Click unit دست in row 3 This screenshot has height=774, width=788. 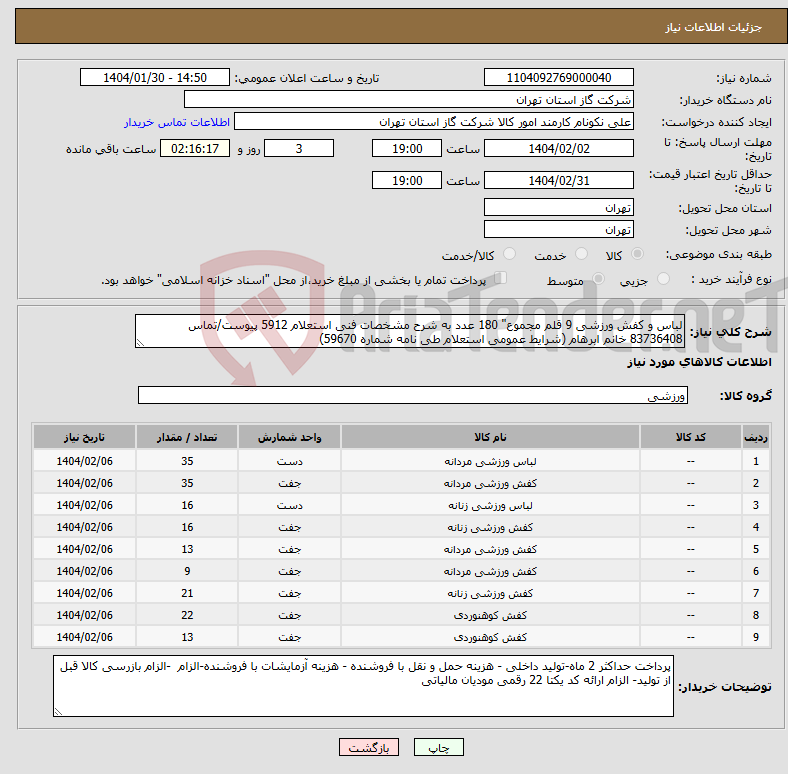point(289,505)
